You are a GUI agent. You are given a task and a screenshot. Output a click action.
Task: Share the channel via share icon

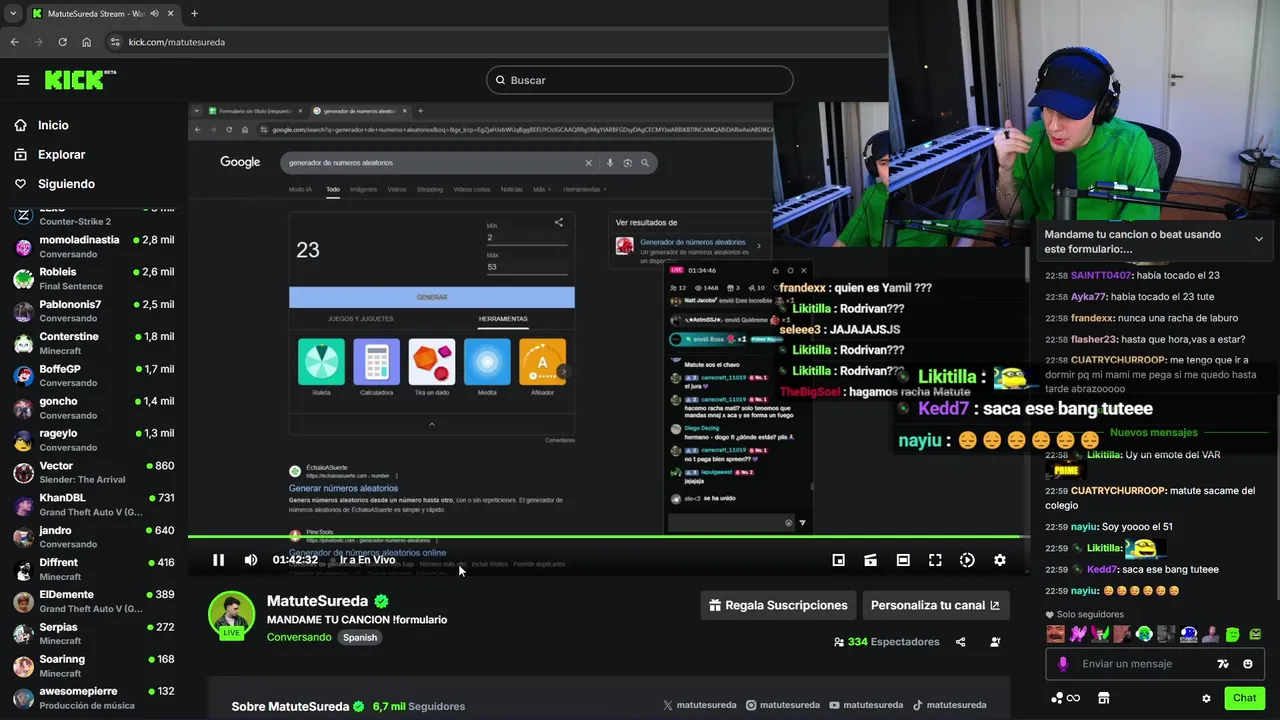(x=961, y=642)
